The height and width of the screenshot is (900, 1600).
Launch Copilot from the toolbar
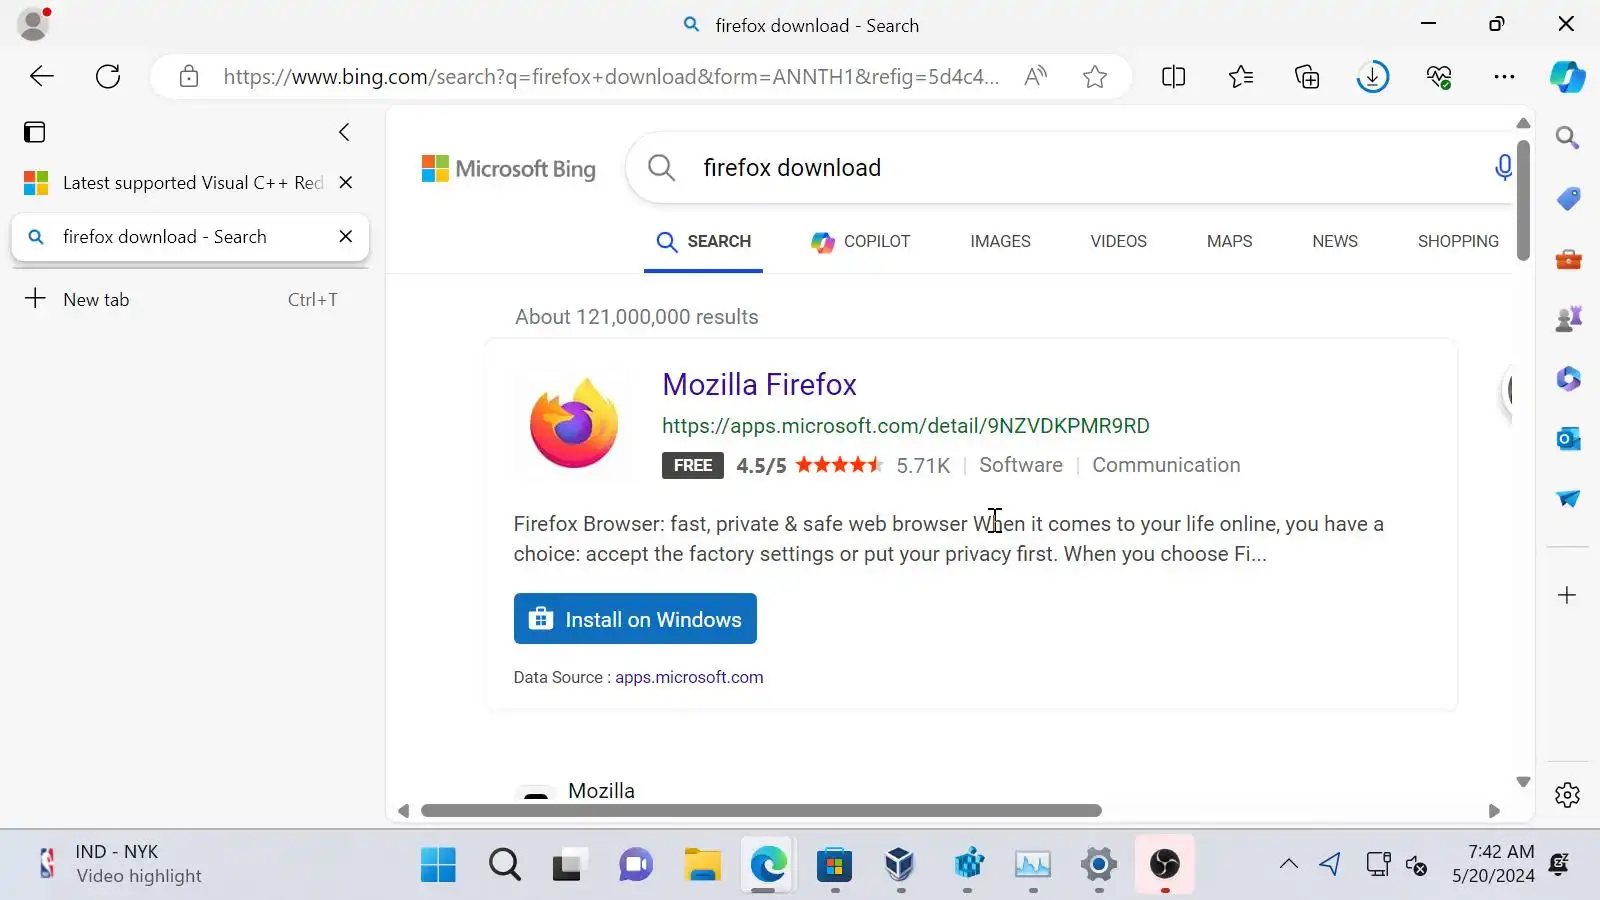point(1567,77)
